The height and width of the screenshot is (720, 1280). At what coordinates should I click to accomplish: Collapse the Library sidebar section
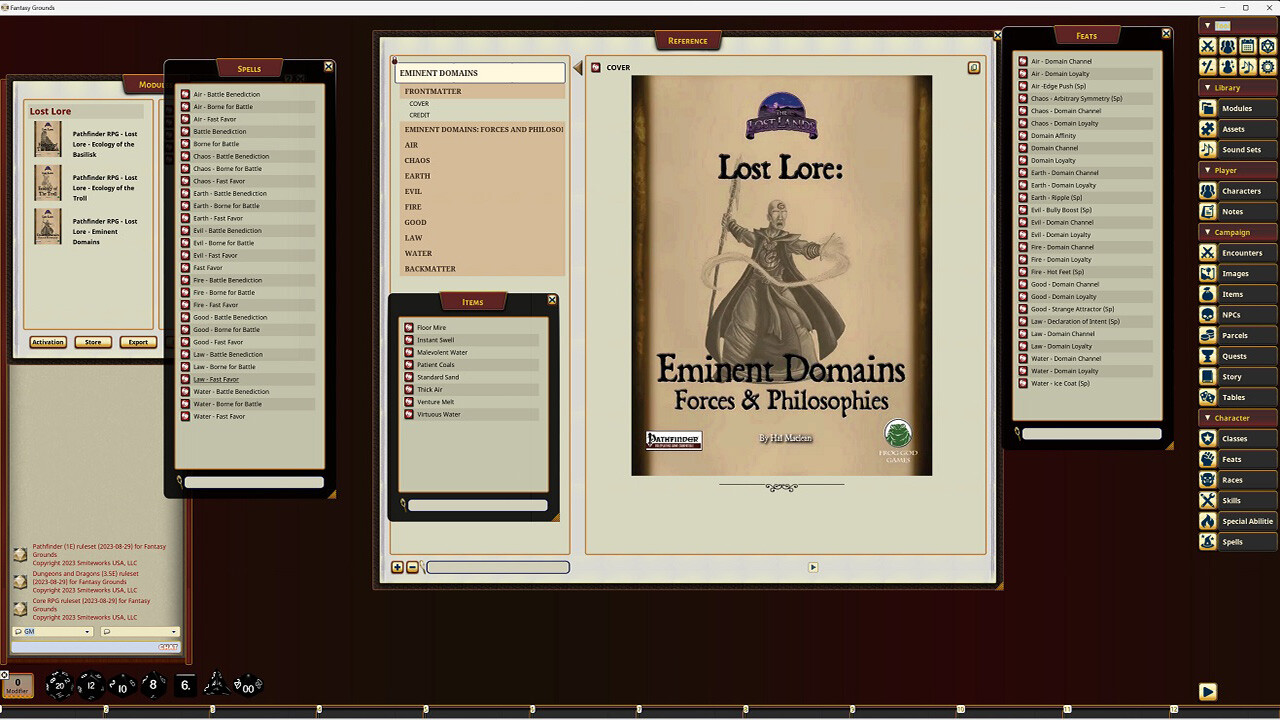(x=1208, y=88)
